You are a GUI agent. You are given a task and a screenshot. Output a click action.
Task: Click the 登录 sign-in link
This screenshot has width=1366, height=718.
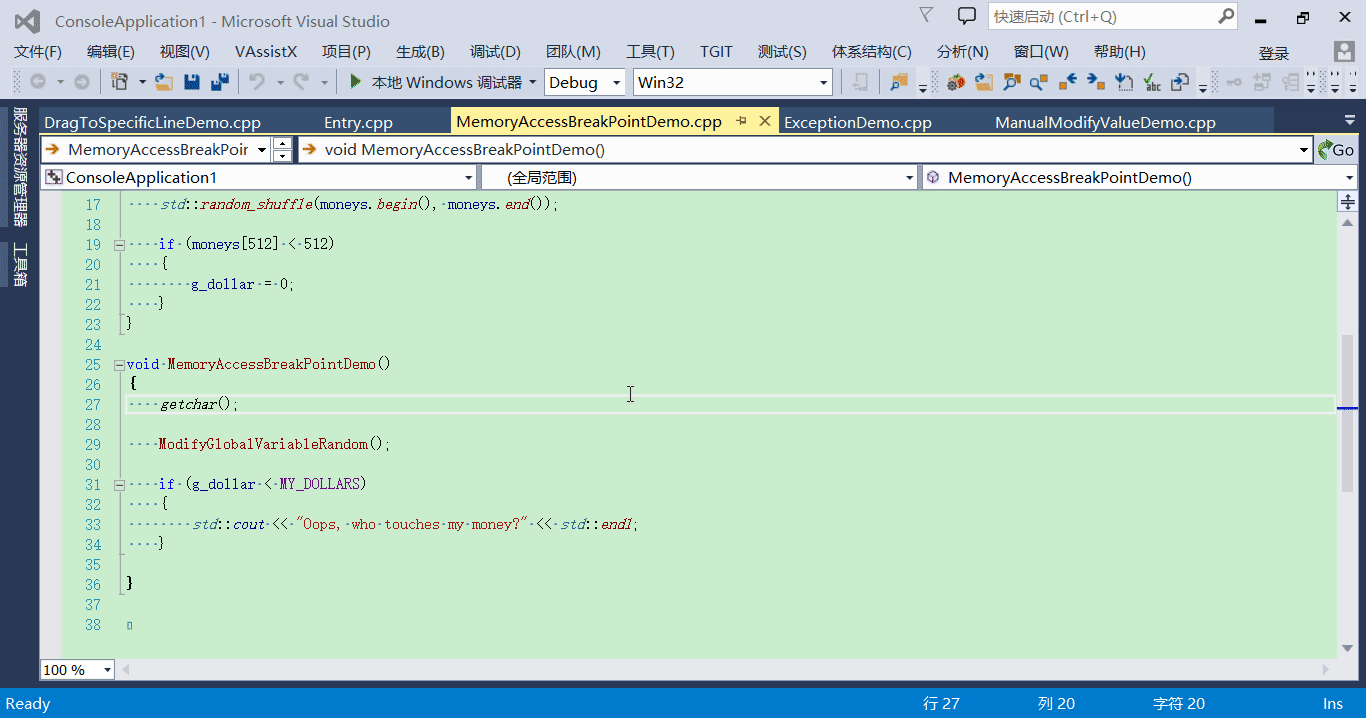pyautogui.click(x=1273, y=54)
